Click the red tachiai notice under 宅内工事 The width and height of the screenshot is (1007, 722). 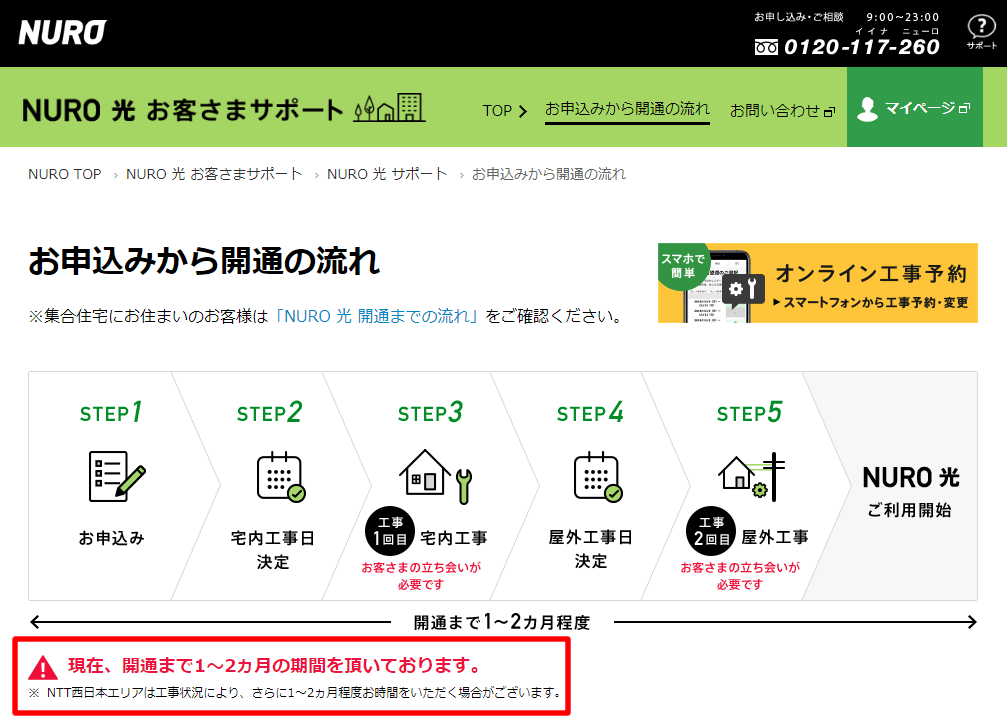point(421,576)
